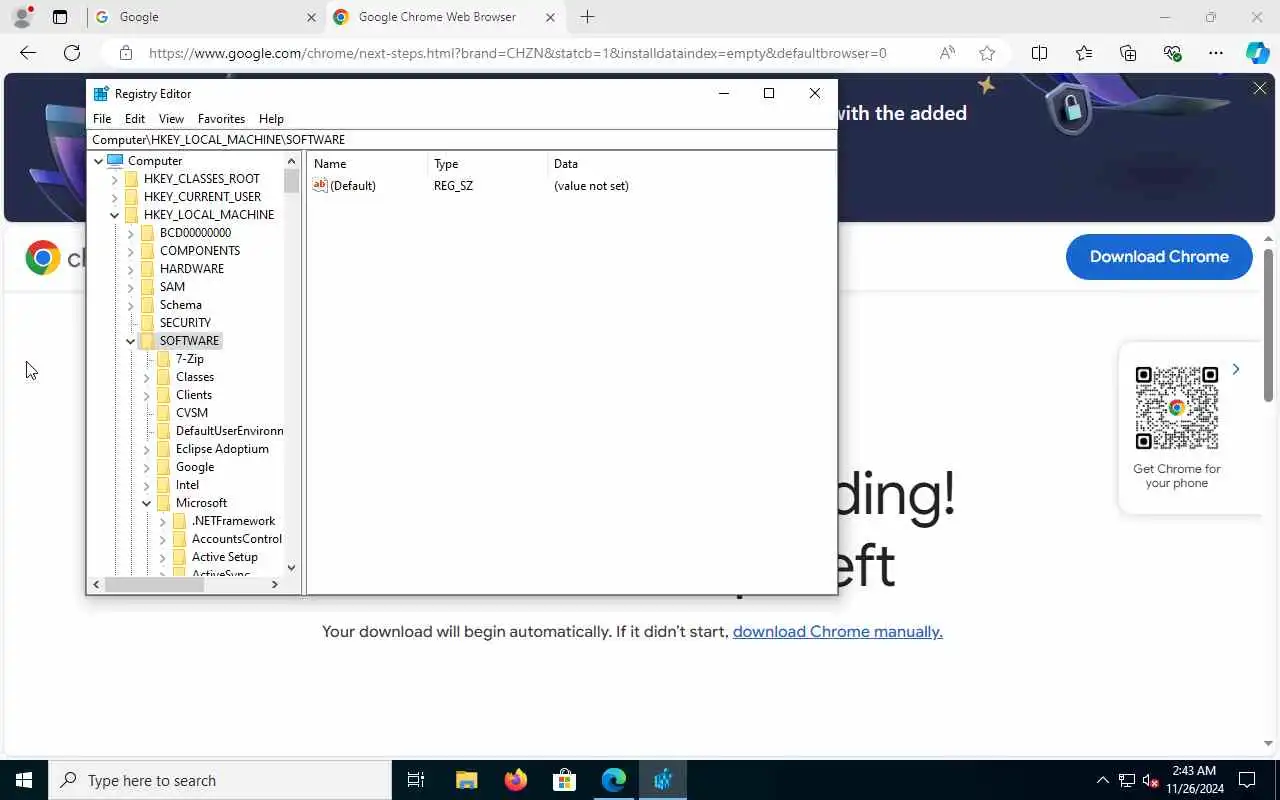This screenshot has width=1280, height=800.
Task: Switch to the Google browser tab
Action: pos(206,17)
